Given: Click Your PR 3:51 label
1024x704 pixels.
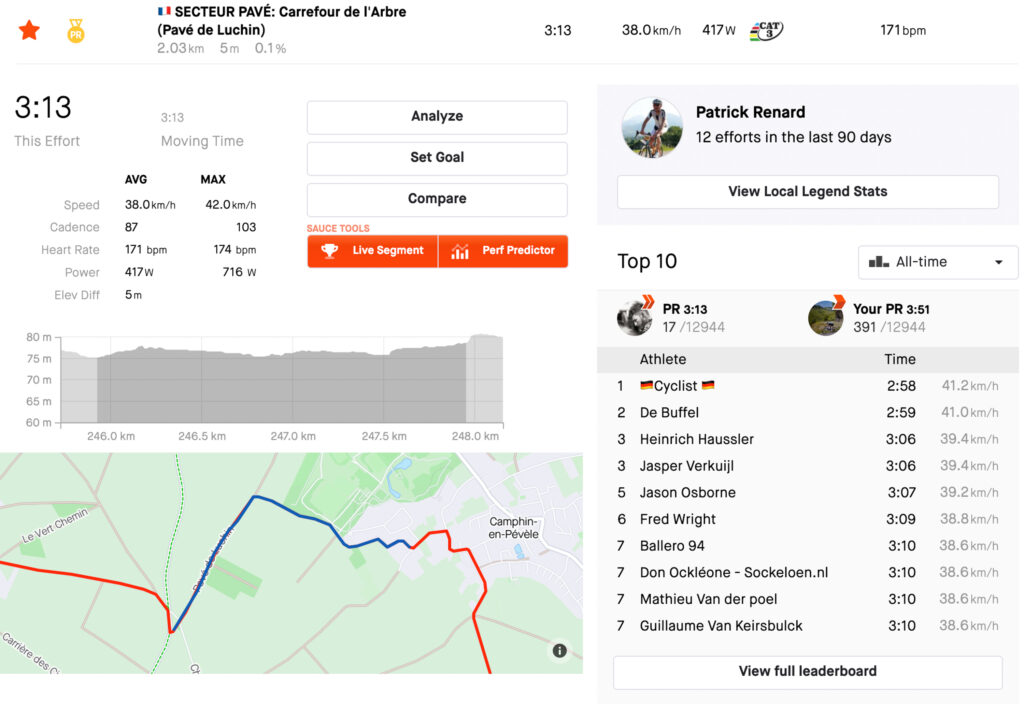Looking at the screenshot, I should [891, 310].
